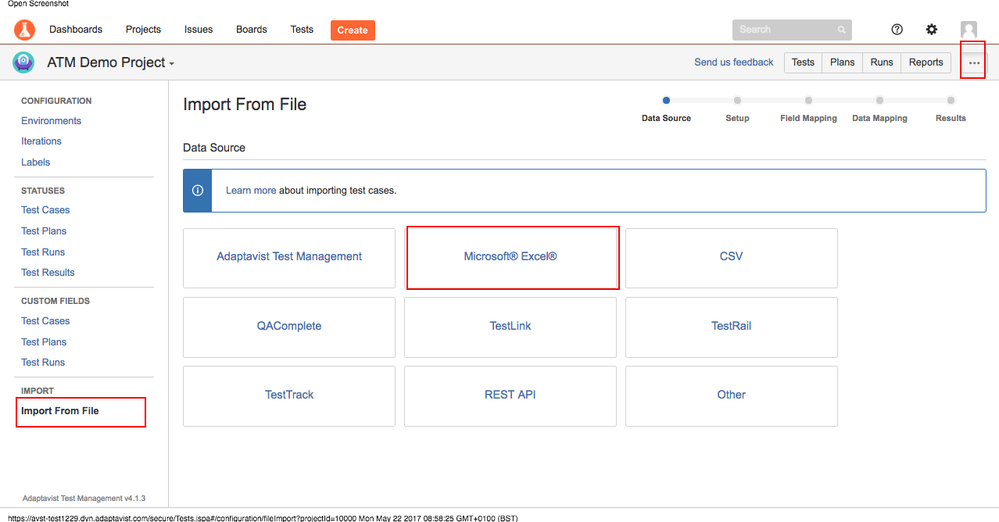The image size is (999, 522).
Task: Click the search magnifier icon
Action: tap(842, 29)
